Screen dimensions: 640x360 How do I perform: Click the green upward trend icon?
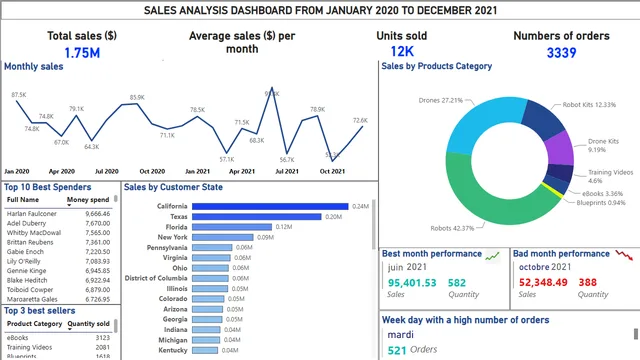(x=492, y=256)
